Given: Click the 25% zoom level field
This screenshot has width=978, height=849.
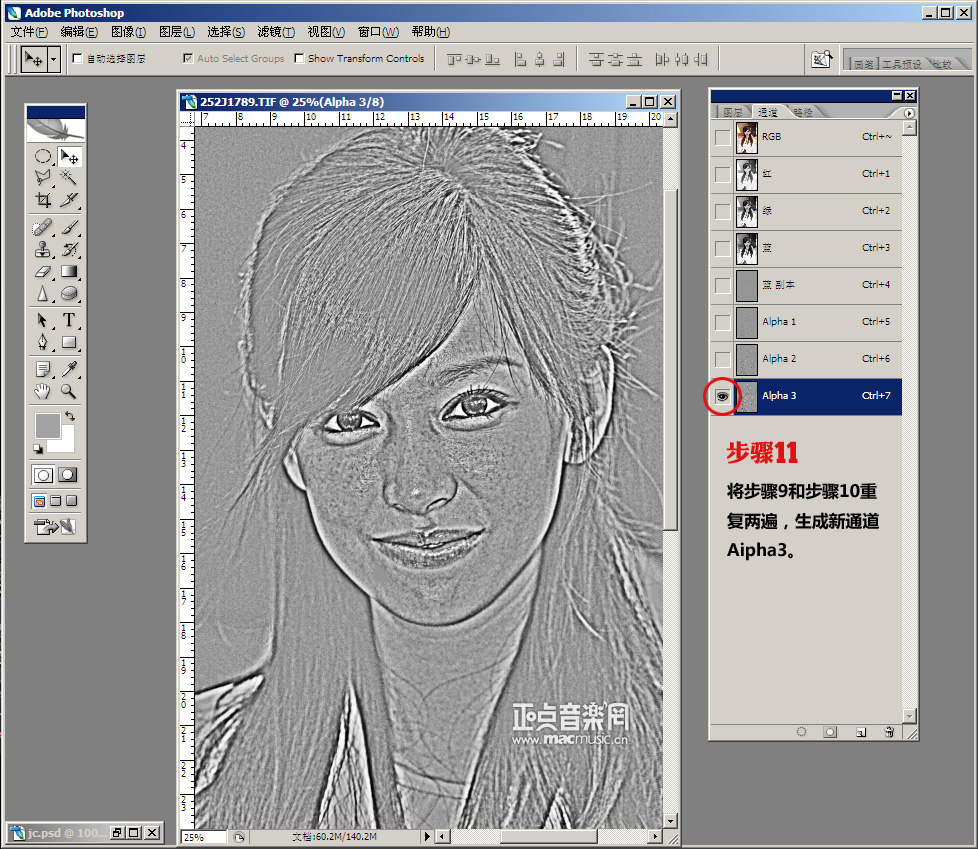Looking at the screenshot, I should (204, 837).
